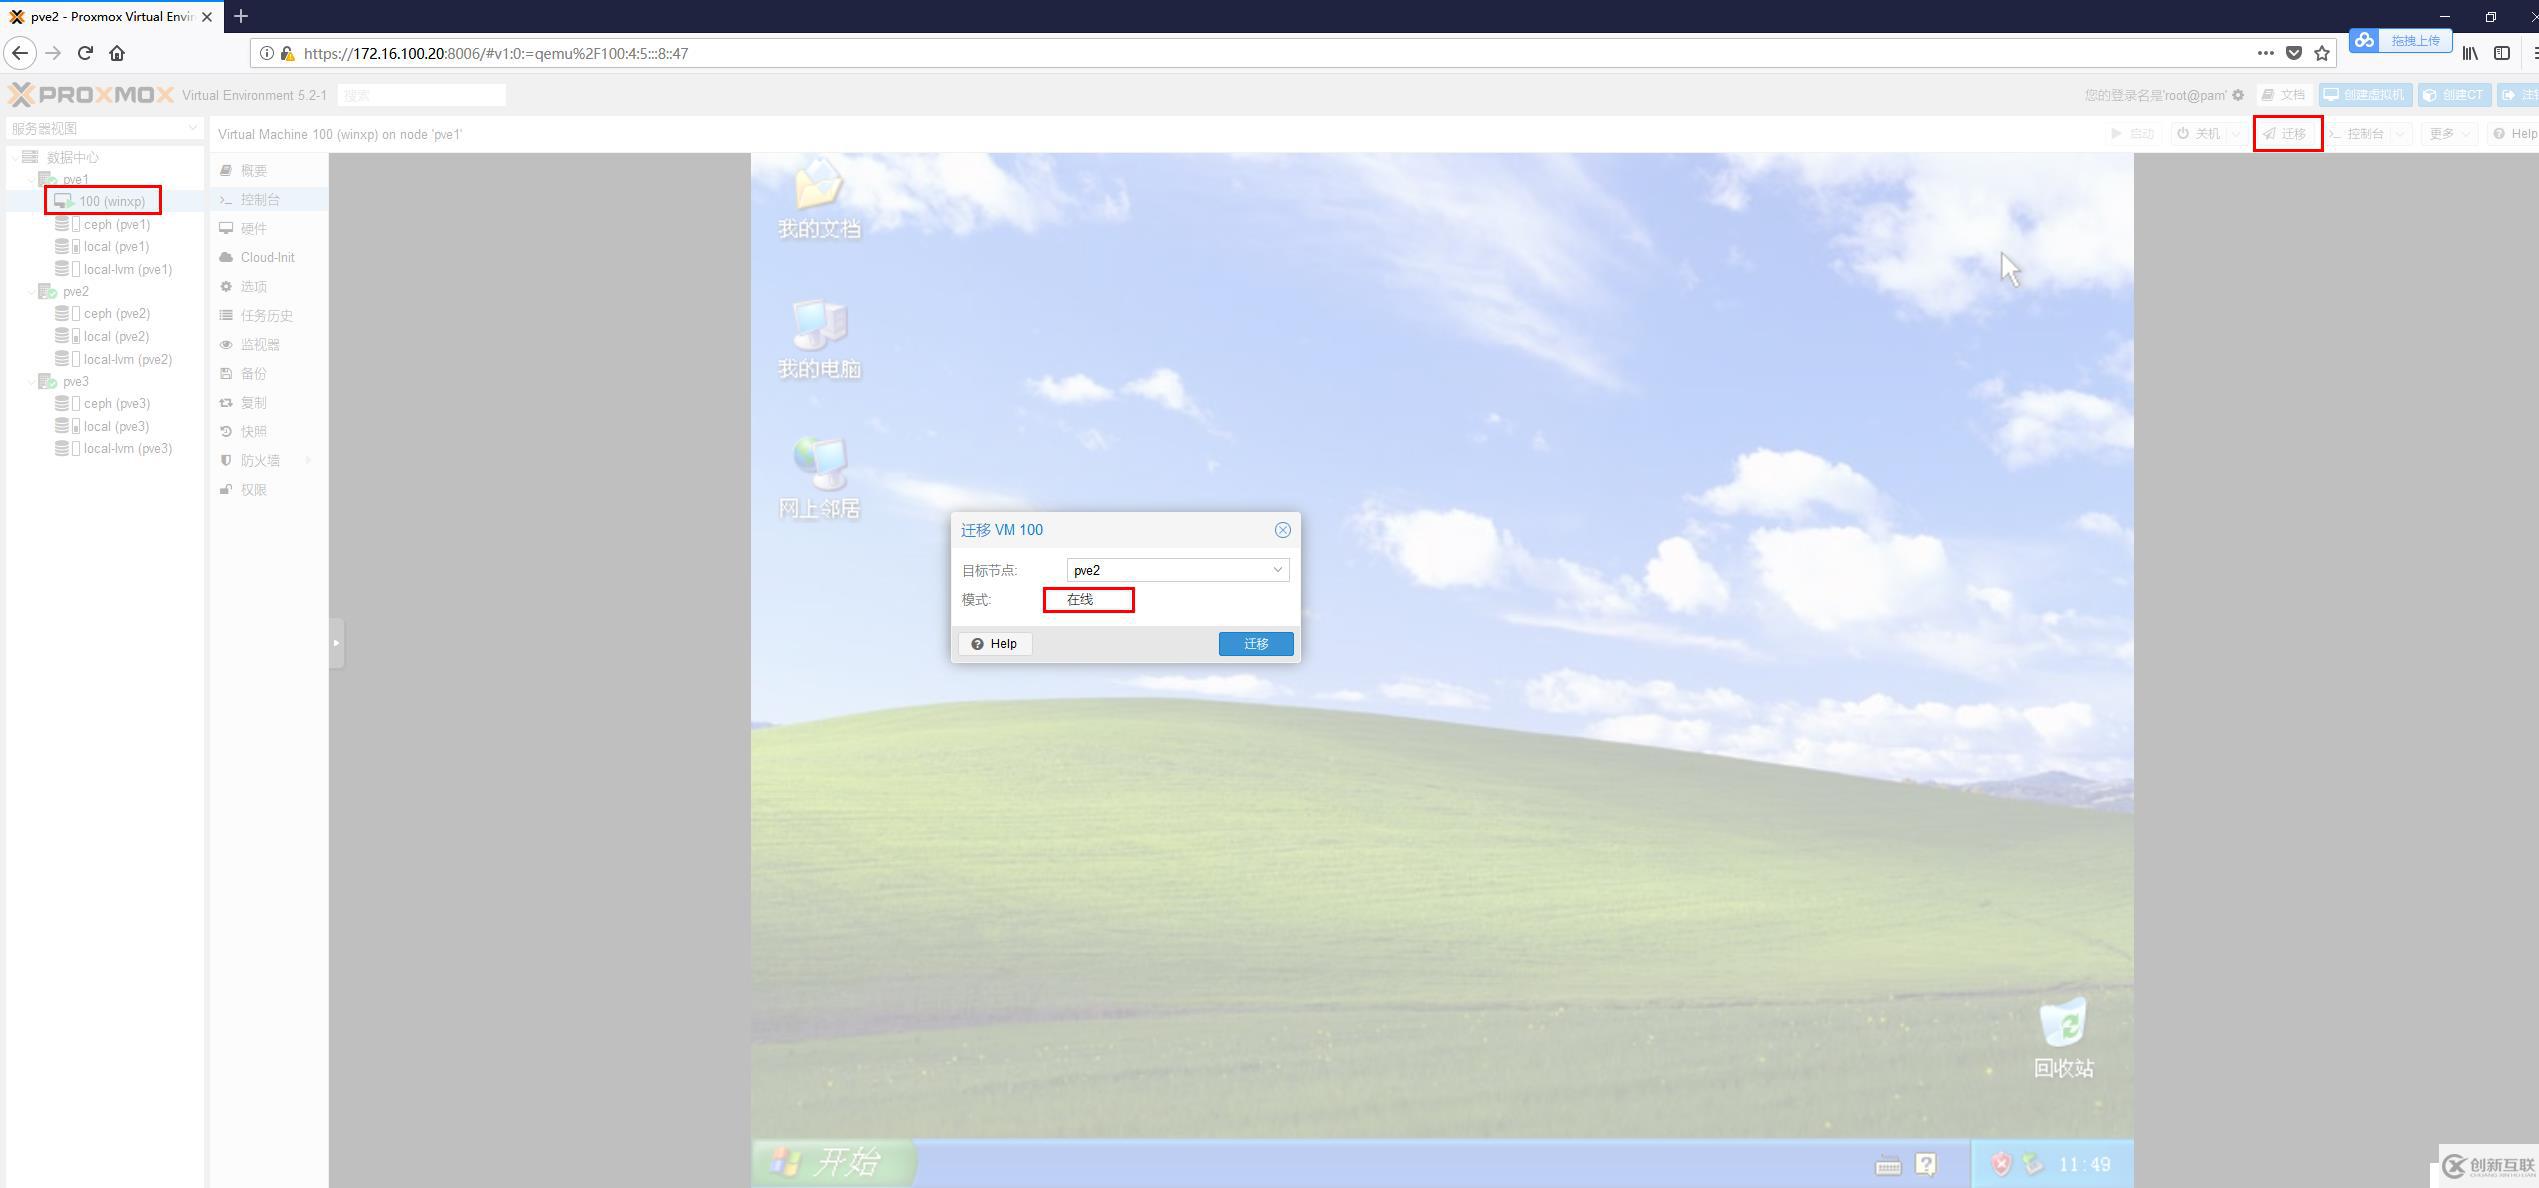
Task: Select the 100 (winxp) VM in the tree
Action: tap(111, 201)
